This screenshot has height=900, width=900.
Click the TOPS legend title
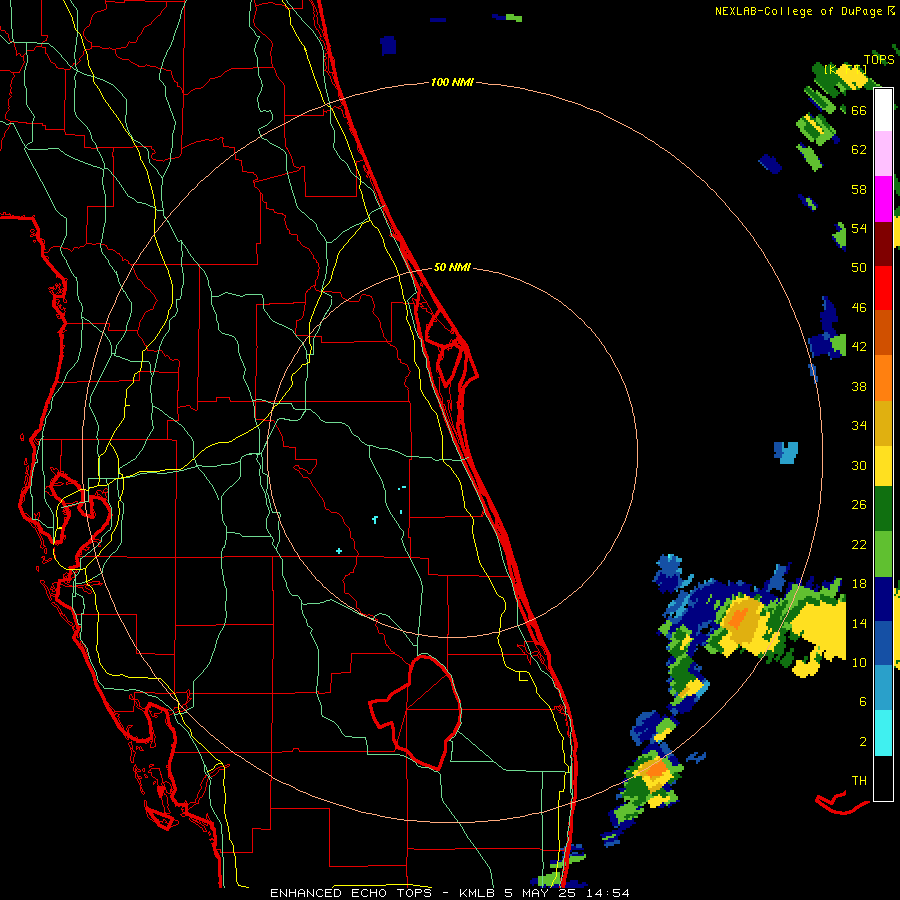click(x=879, y=59)
